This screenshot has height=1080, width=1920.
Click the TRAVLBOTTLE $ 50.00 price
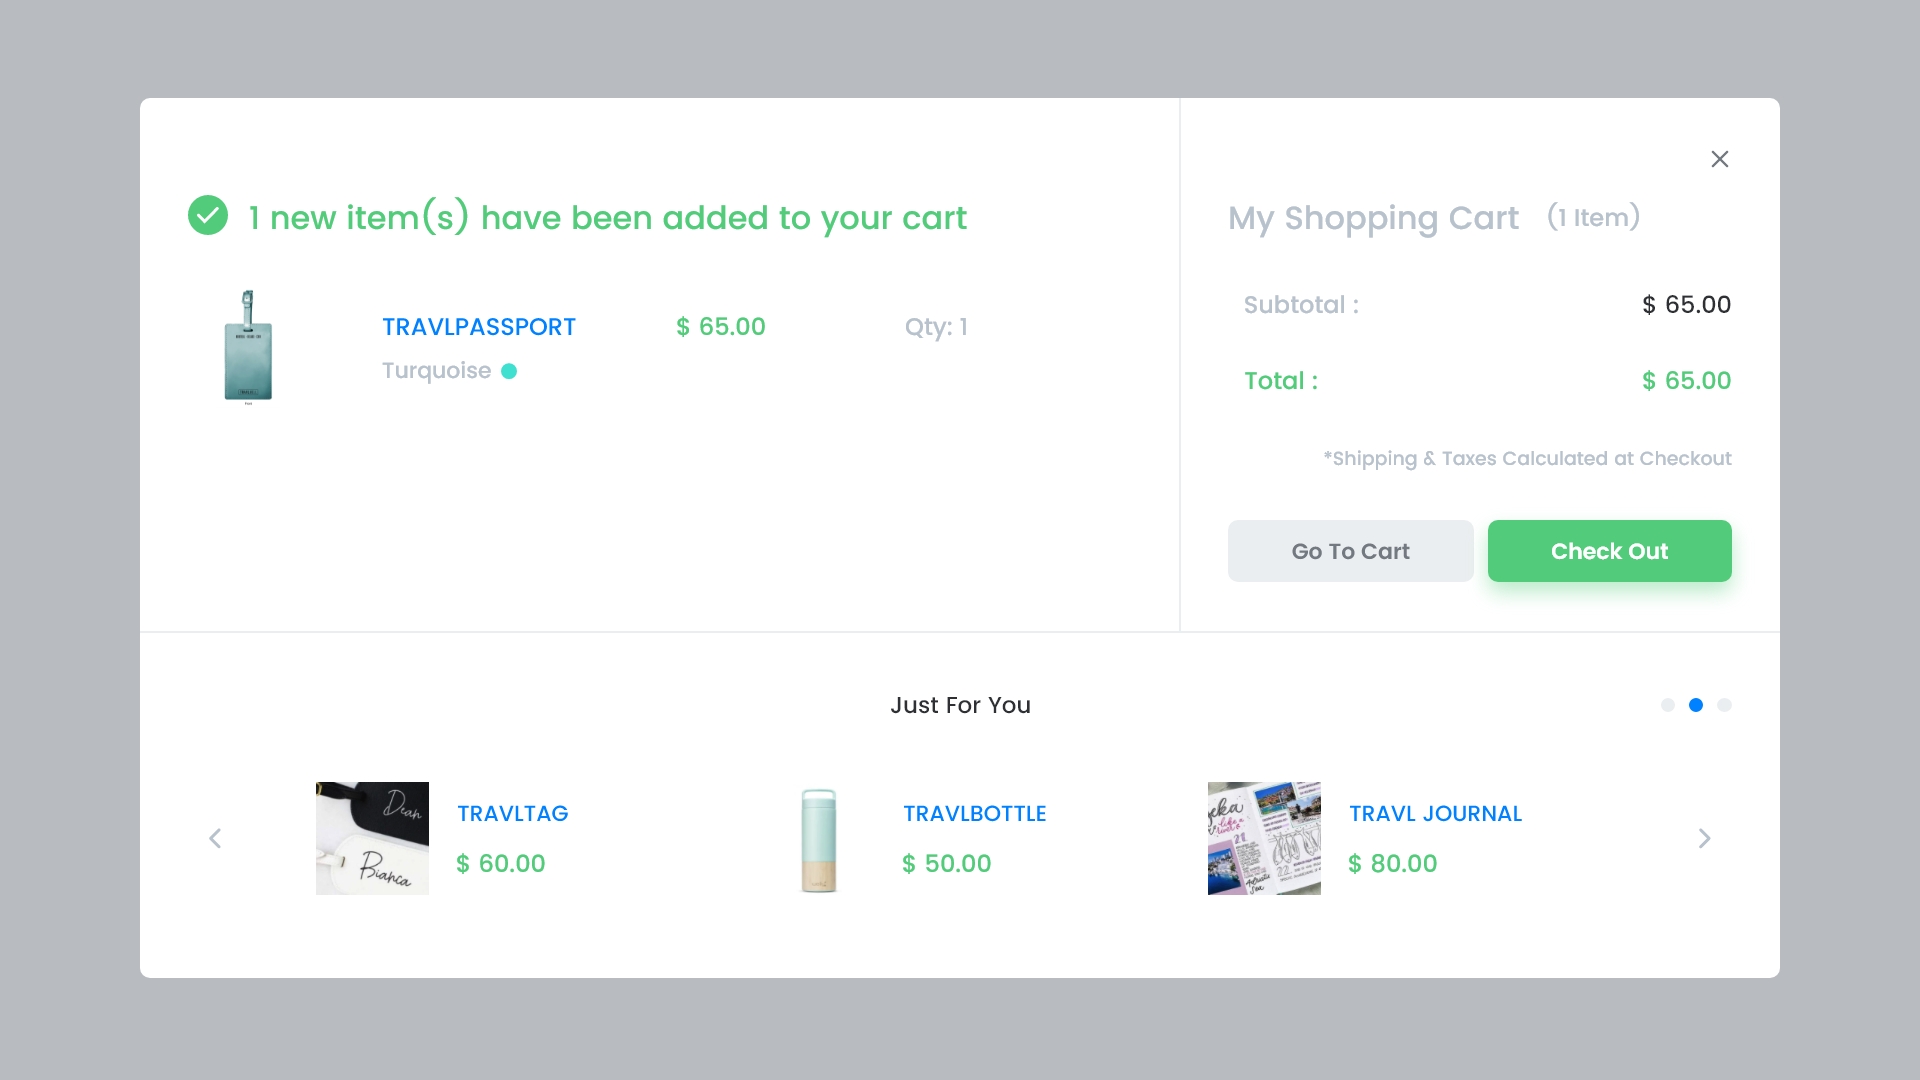[946, 864]
